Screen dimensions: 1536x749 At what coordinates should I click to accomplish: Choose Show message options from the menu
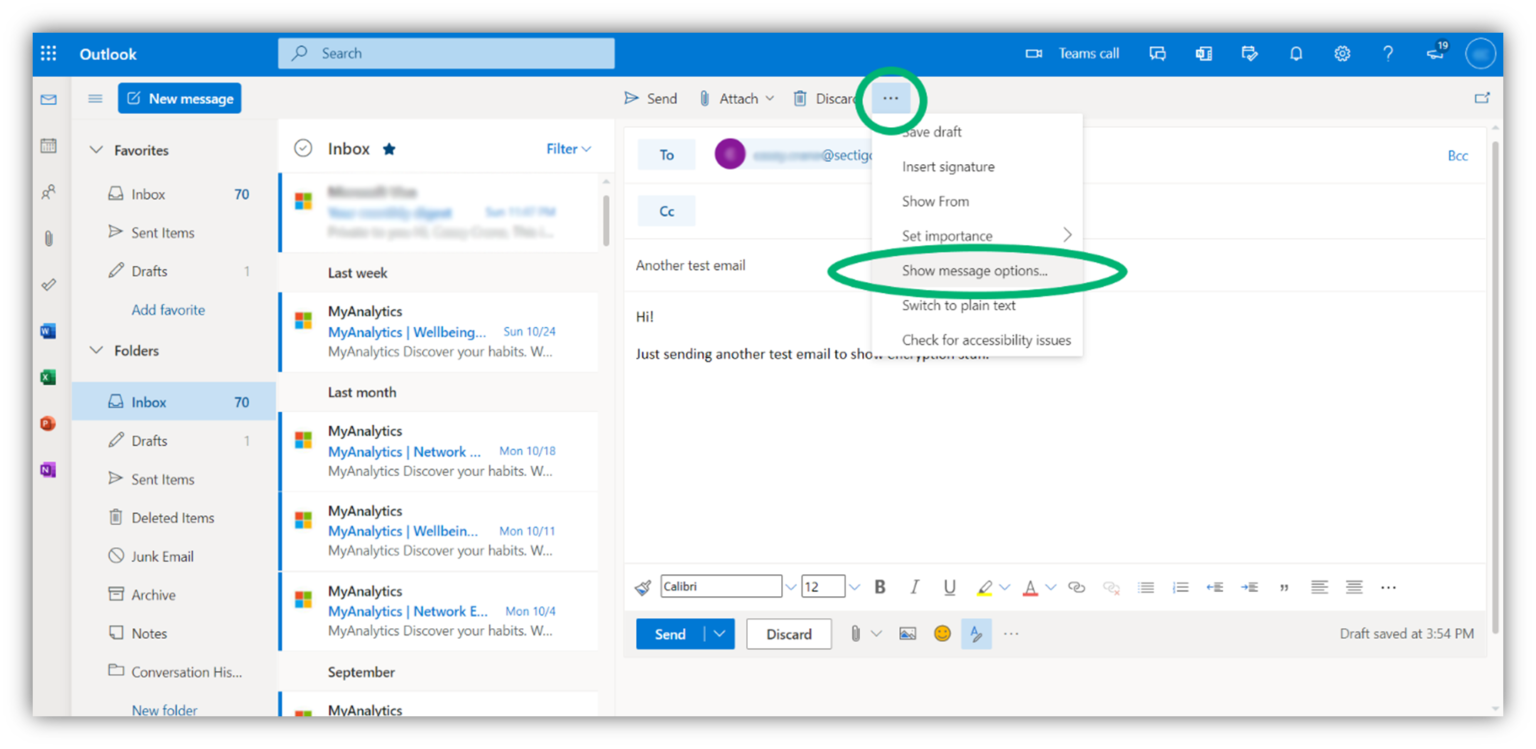click(x=975, y=270)
